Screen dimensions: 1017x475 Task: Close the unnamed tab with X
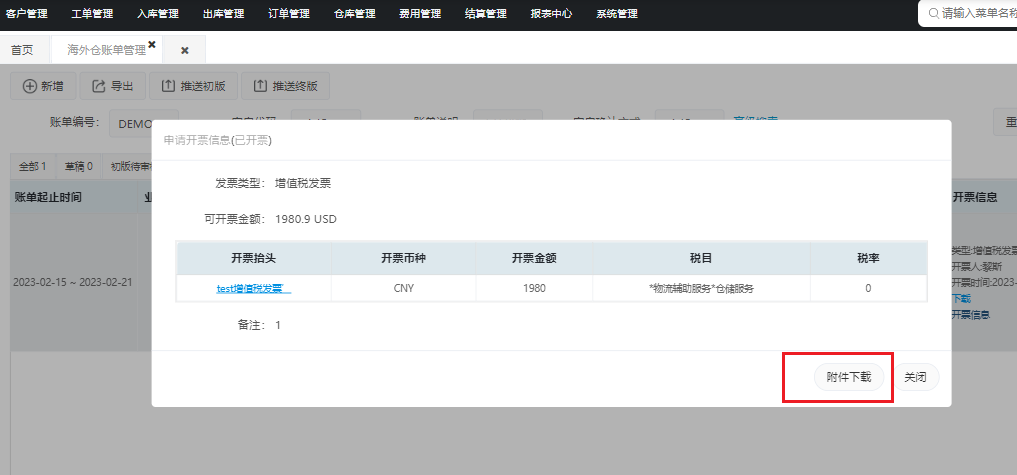(x=184, y=51)
